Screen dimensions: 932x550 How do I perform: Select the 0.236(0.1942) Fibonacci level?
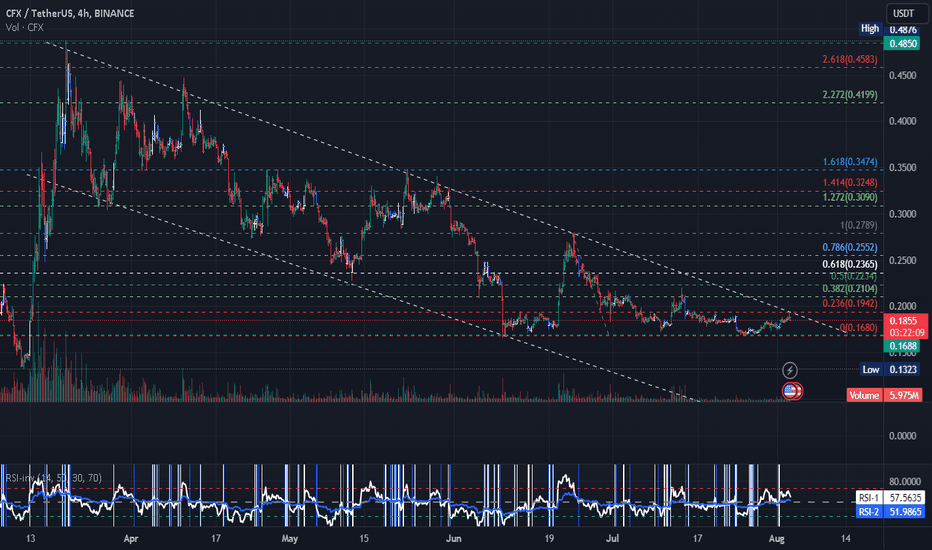(x=850, y=304)
